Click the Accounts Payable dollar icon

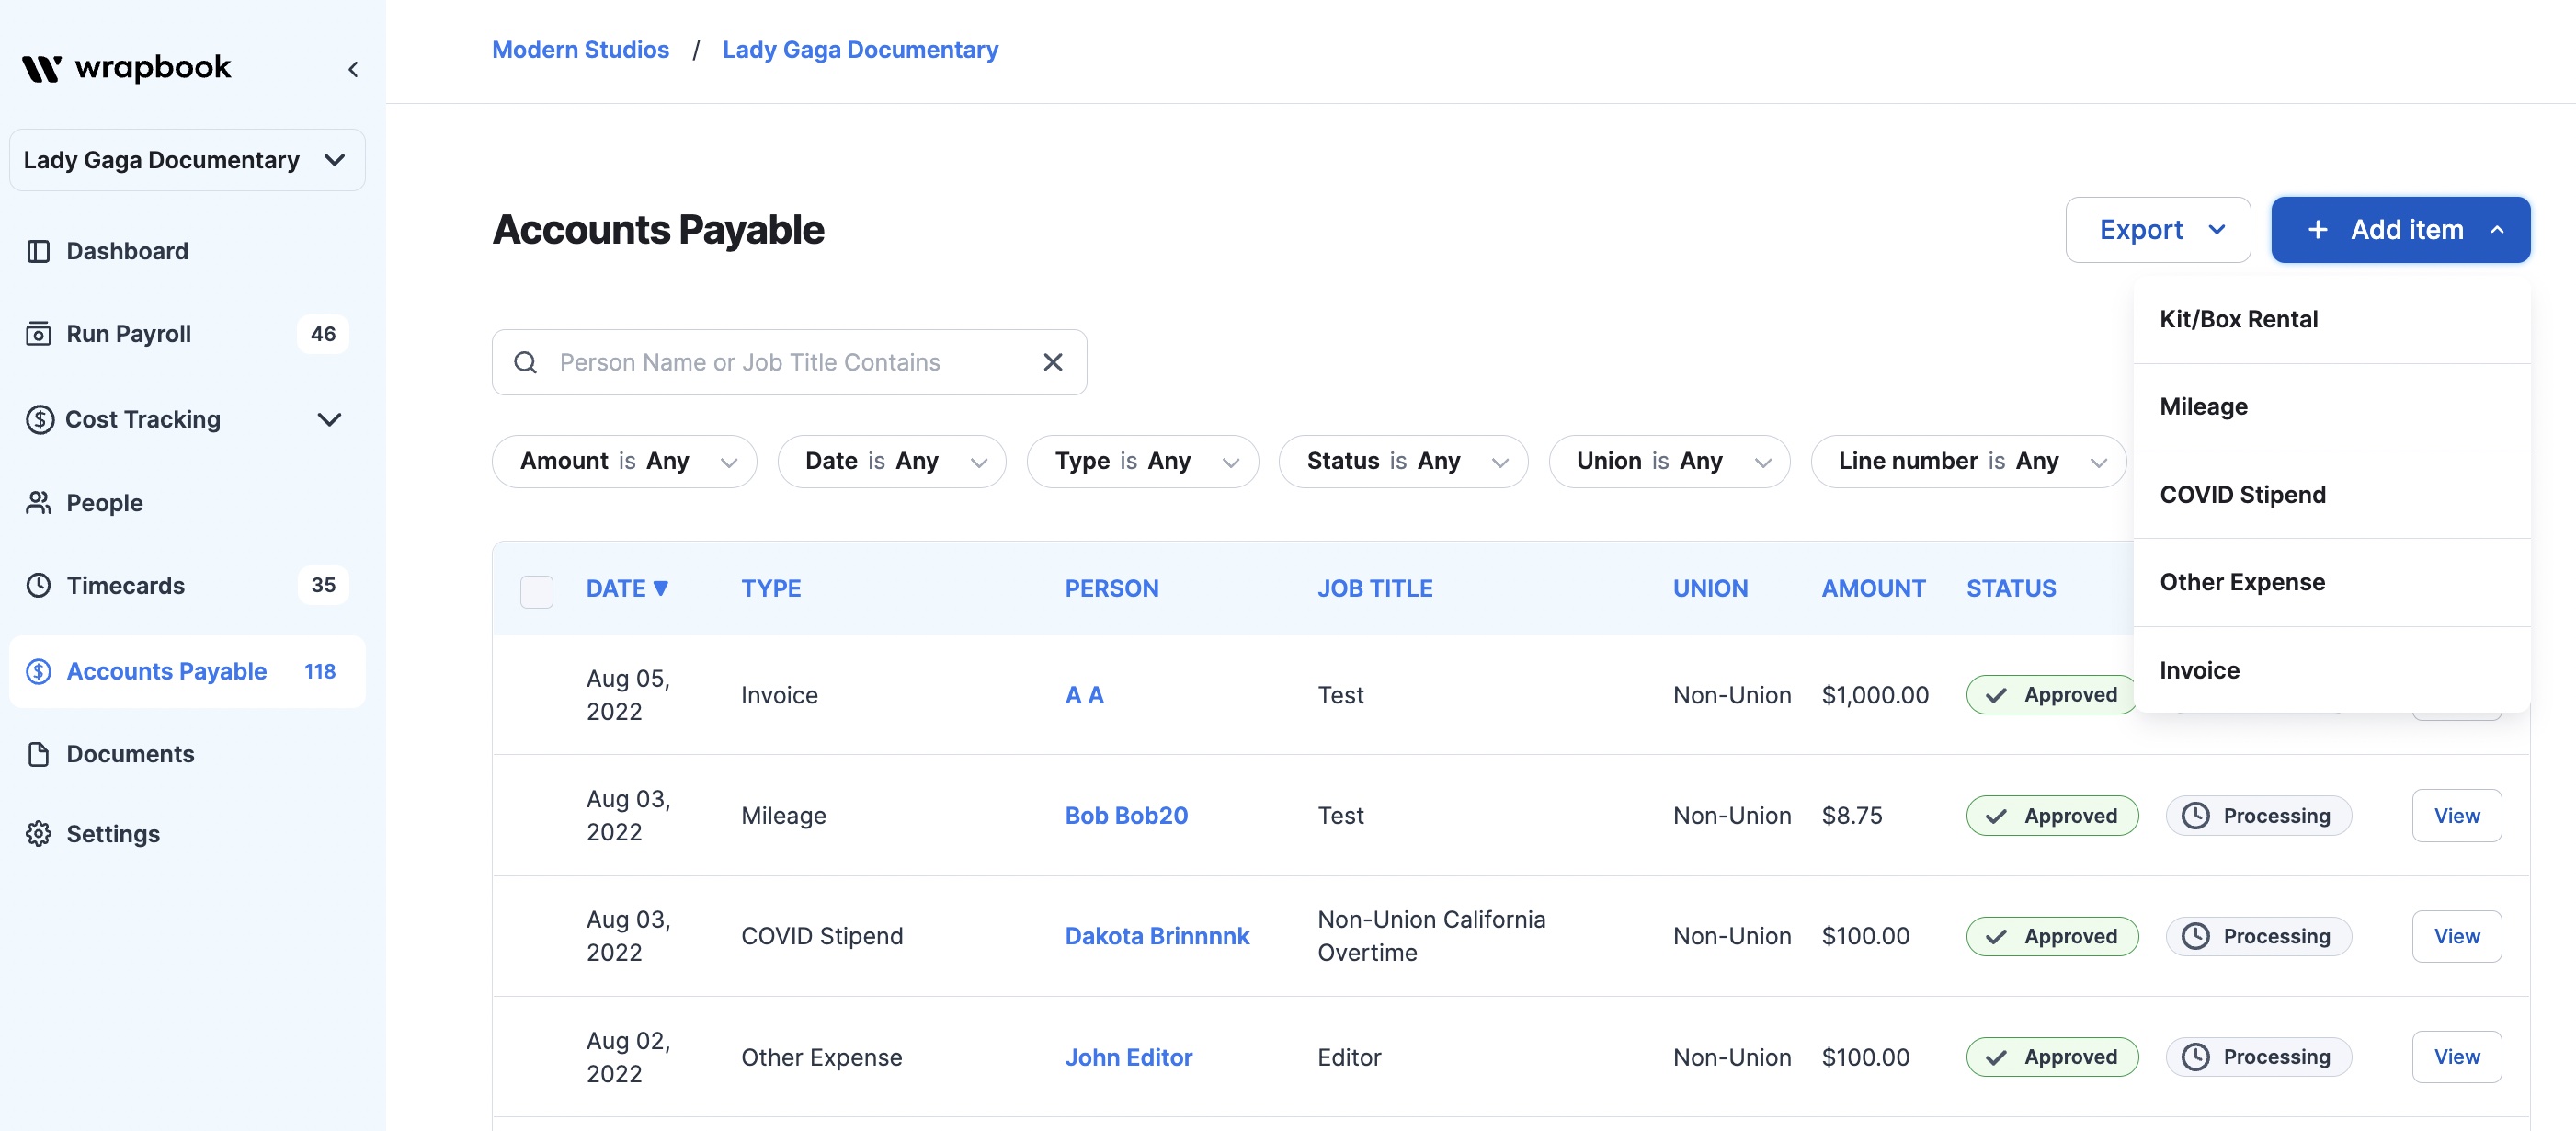[x=38, y=671]
